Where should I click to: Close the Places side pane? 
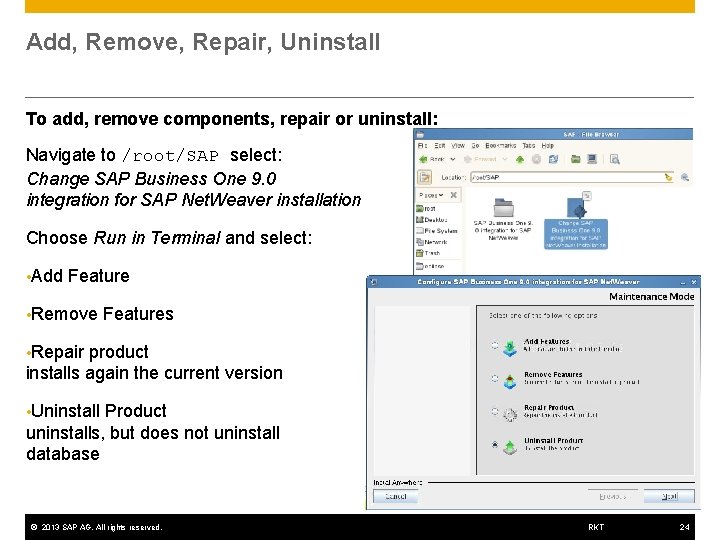click(x=454, y=195)
